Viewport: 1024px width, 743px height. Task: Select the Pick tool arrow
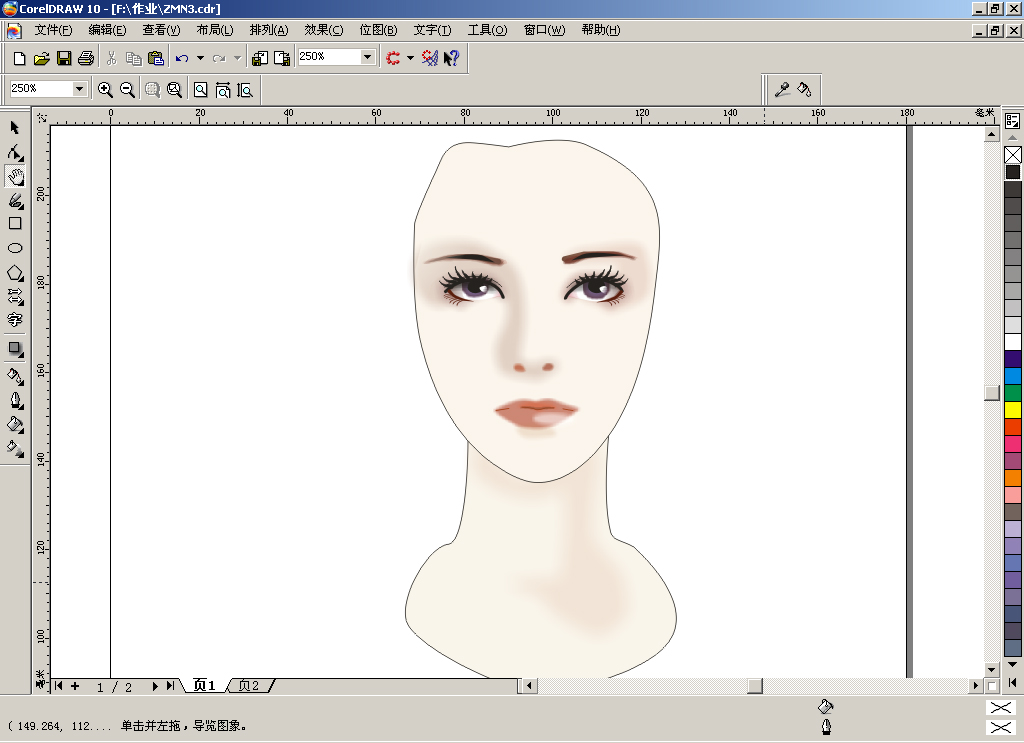pos(15,127)
